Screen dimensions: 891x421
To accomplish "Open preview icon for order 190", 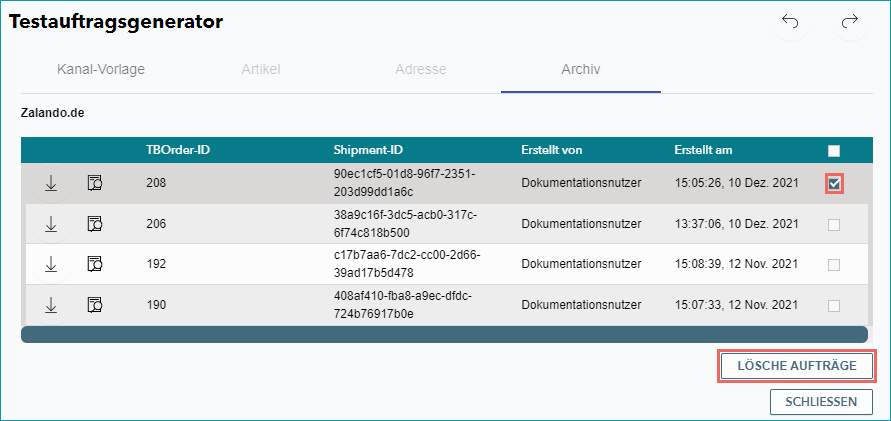I will (x=95, y=305).
